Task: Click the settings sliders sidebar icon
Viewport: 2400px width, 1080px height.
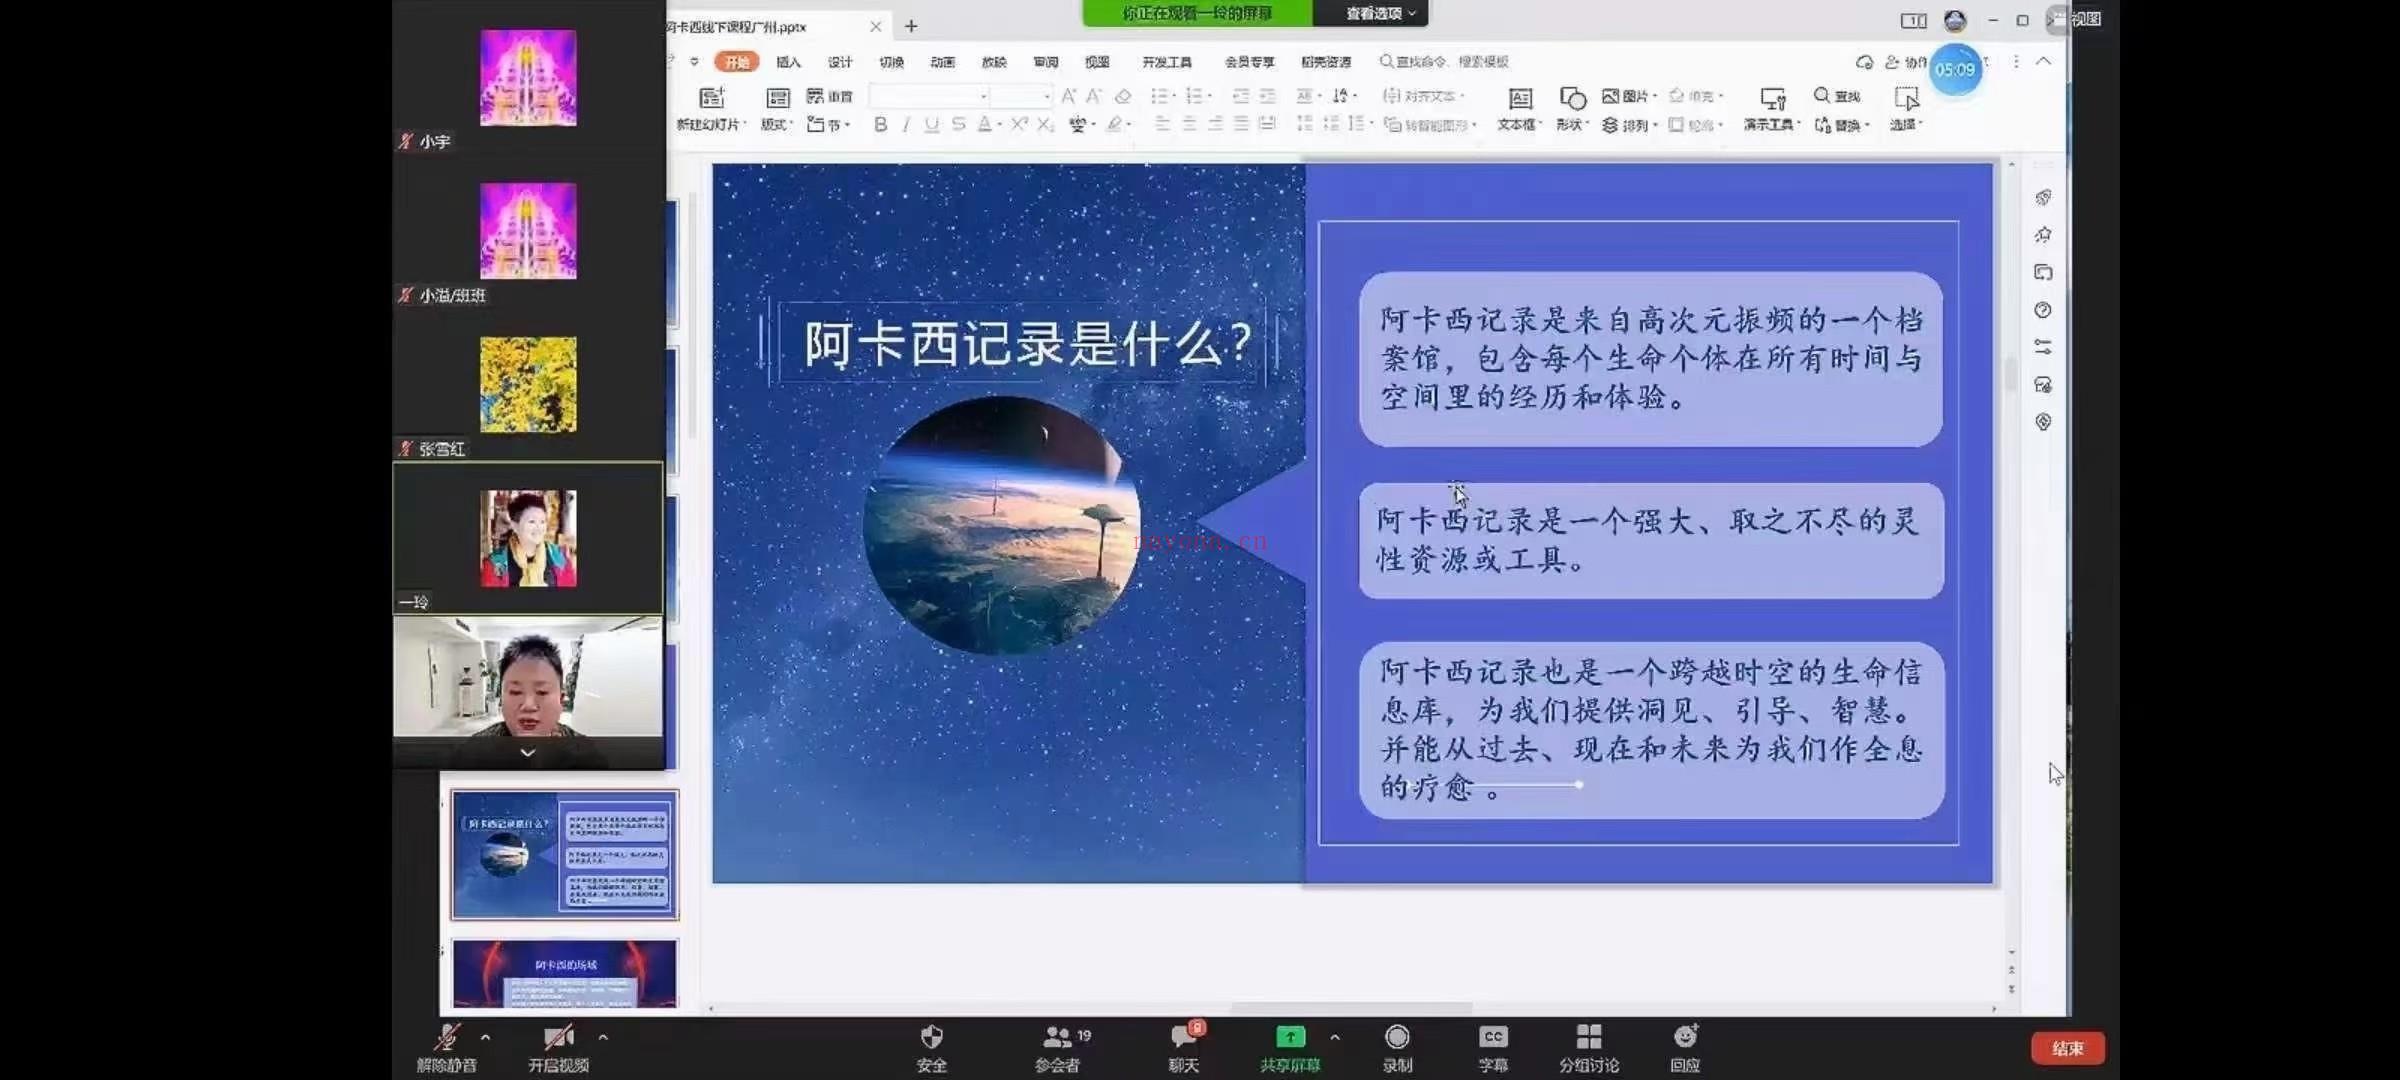Action: 2043,347
